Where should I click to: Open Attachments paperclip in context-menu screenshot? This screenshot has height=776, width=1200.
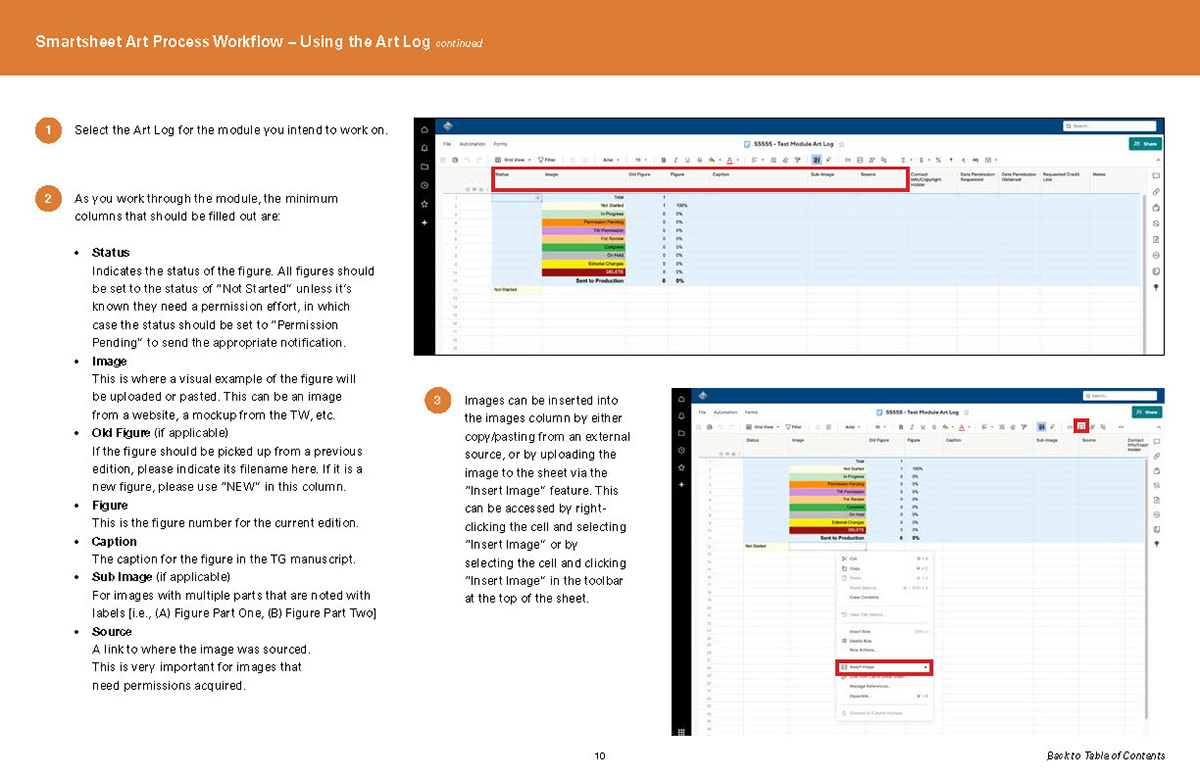click(x=1156, y=456)
